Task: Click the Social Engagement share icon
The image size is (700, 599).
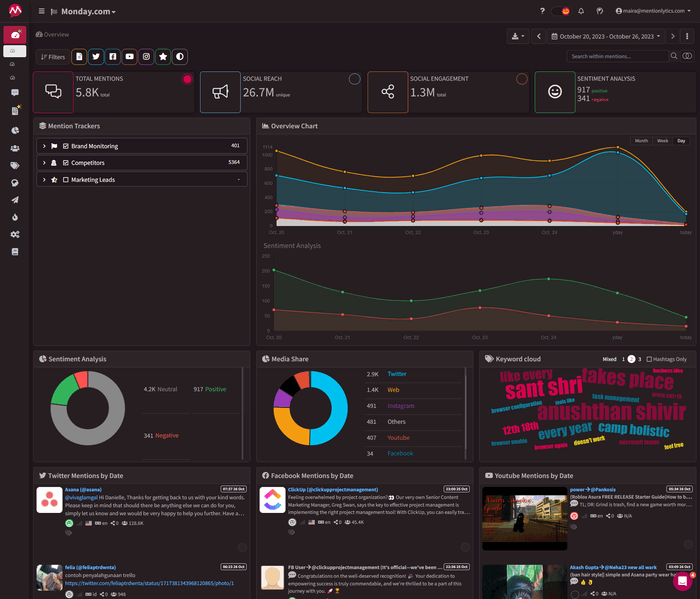Action: point(388,92)
